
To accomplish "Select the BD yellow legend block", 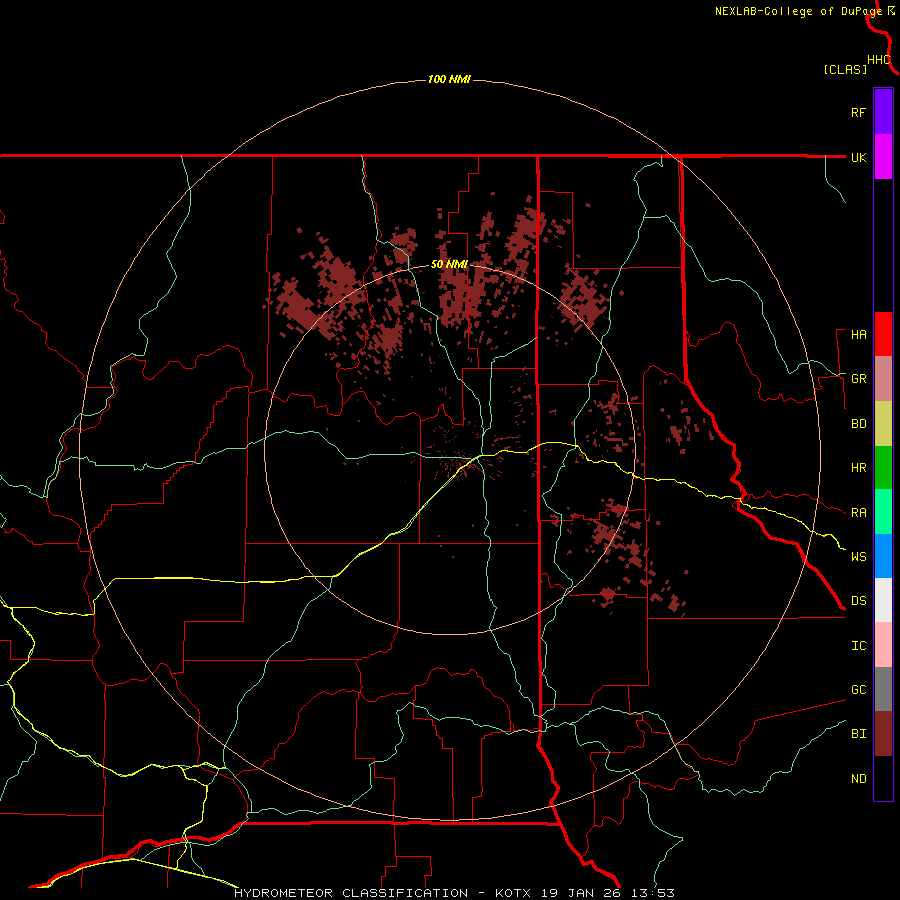I will click(x=883, y=424).
